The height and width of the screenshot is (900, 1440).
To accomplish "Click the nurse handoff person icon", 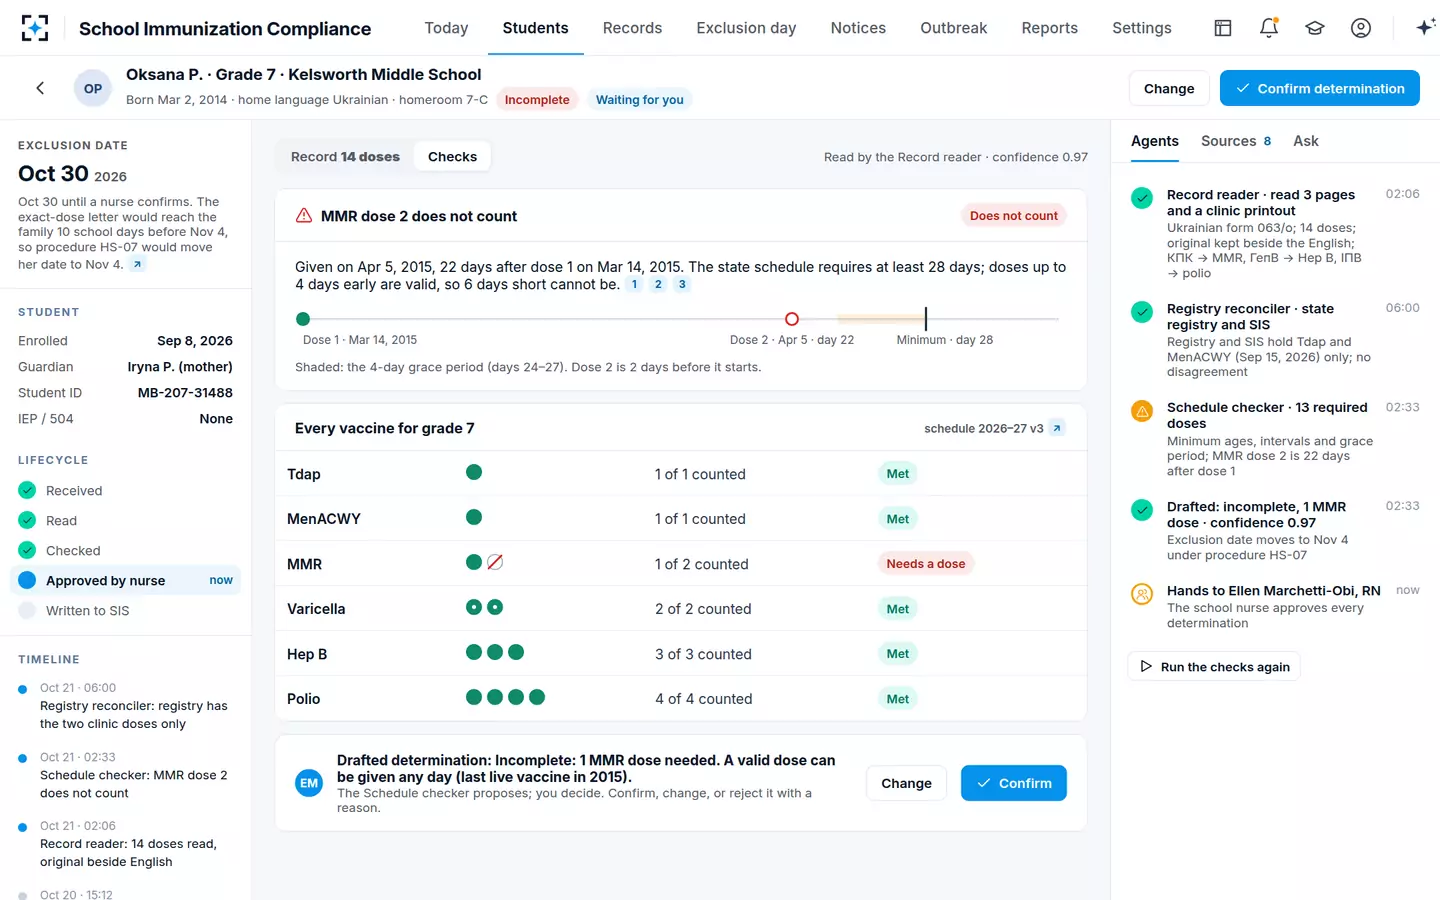I will click(1142, 594).
